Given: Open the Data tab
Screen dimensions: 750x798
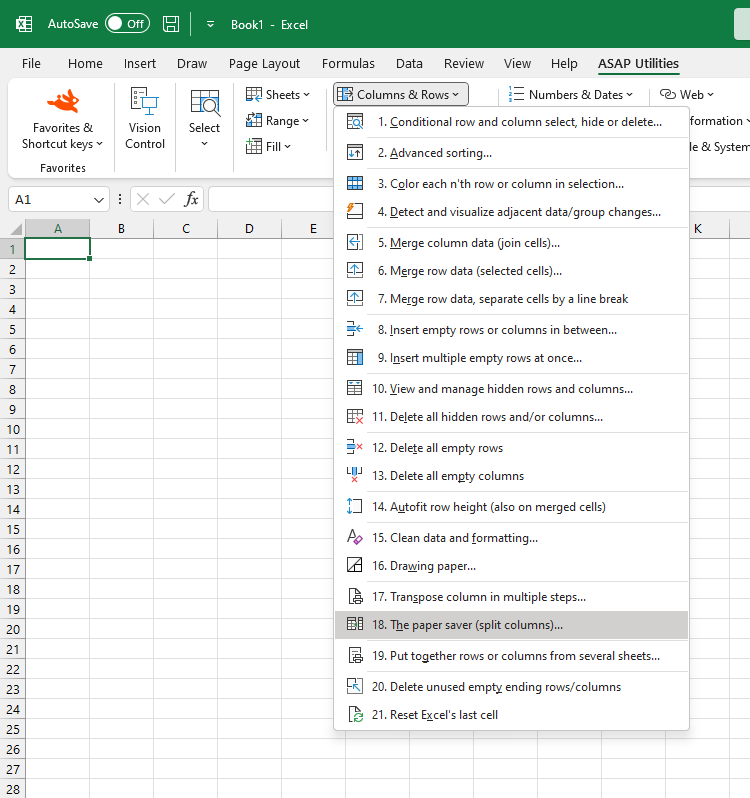Looking at the screenshot, I should tap(409, 64).
